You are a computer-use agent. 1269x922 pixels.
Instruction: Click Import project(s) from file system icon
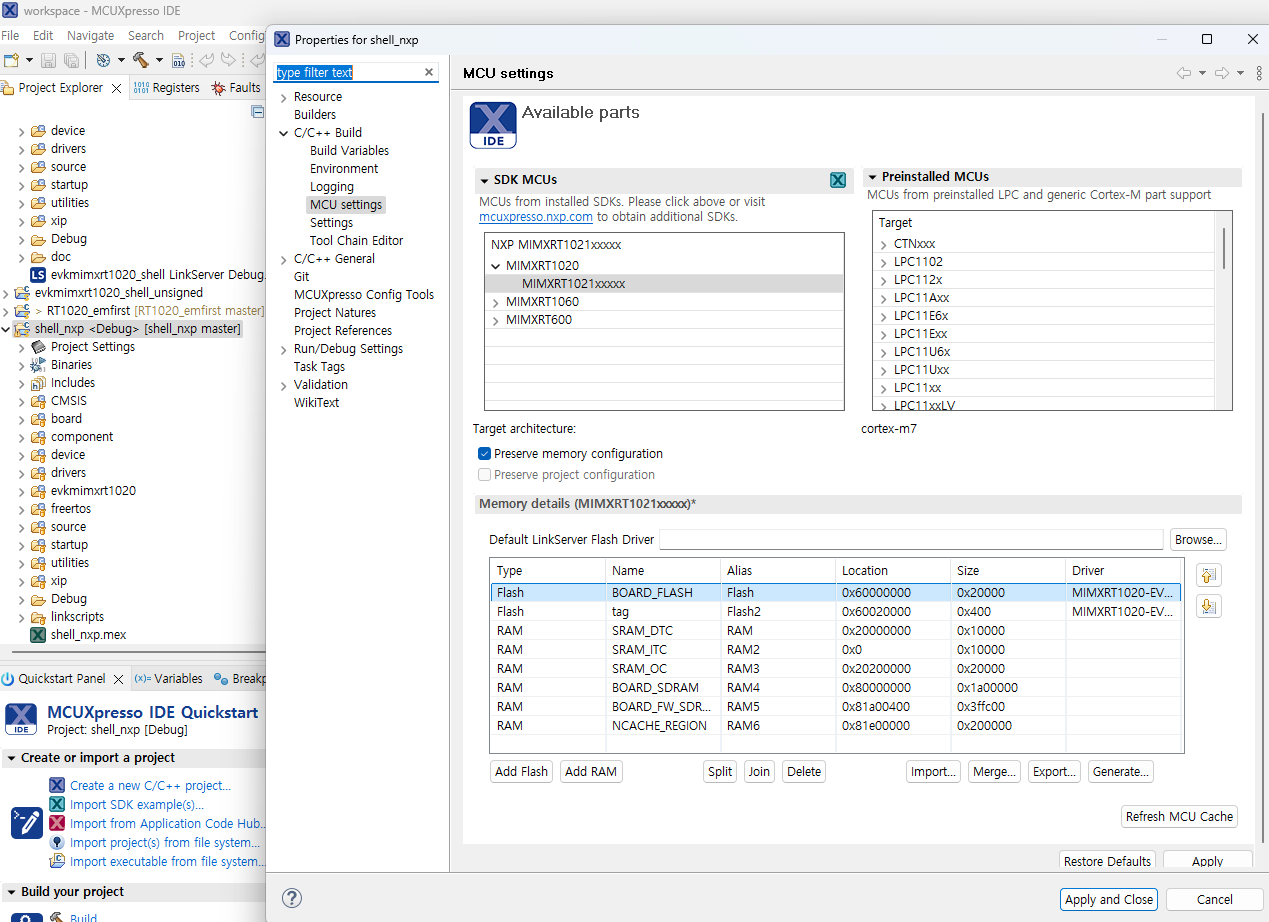57,842
